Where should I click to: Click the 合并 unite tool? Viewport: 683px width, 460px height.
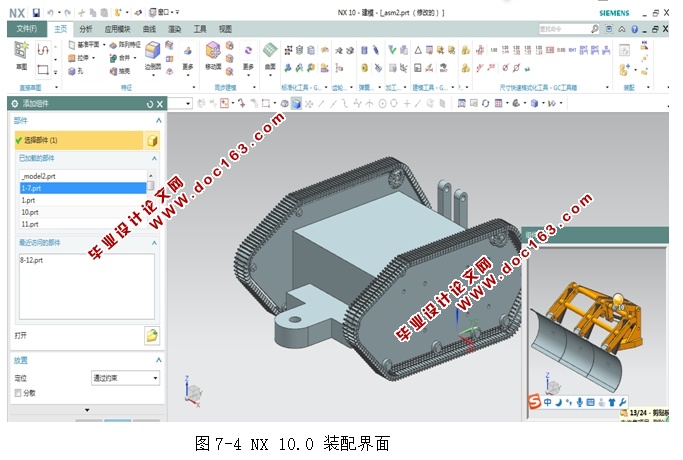(x=120, y=58)
